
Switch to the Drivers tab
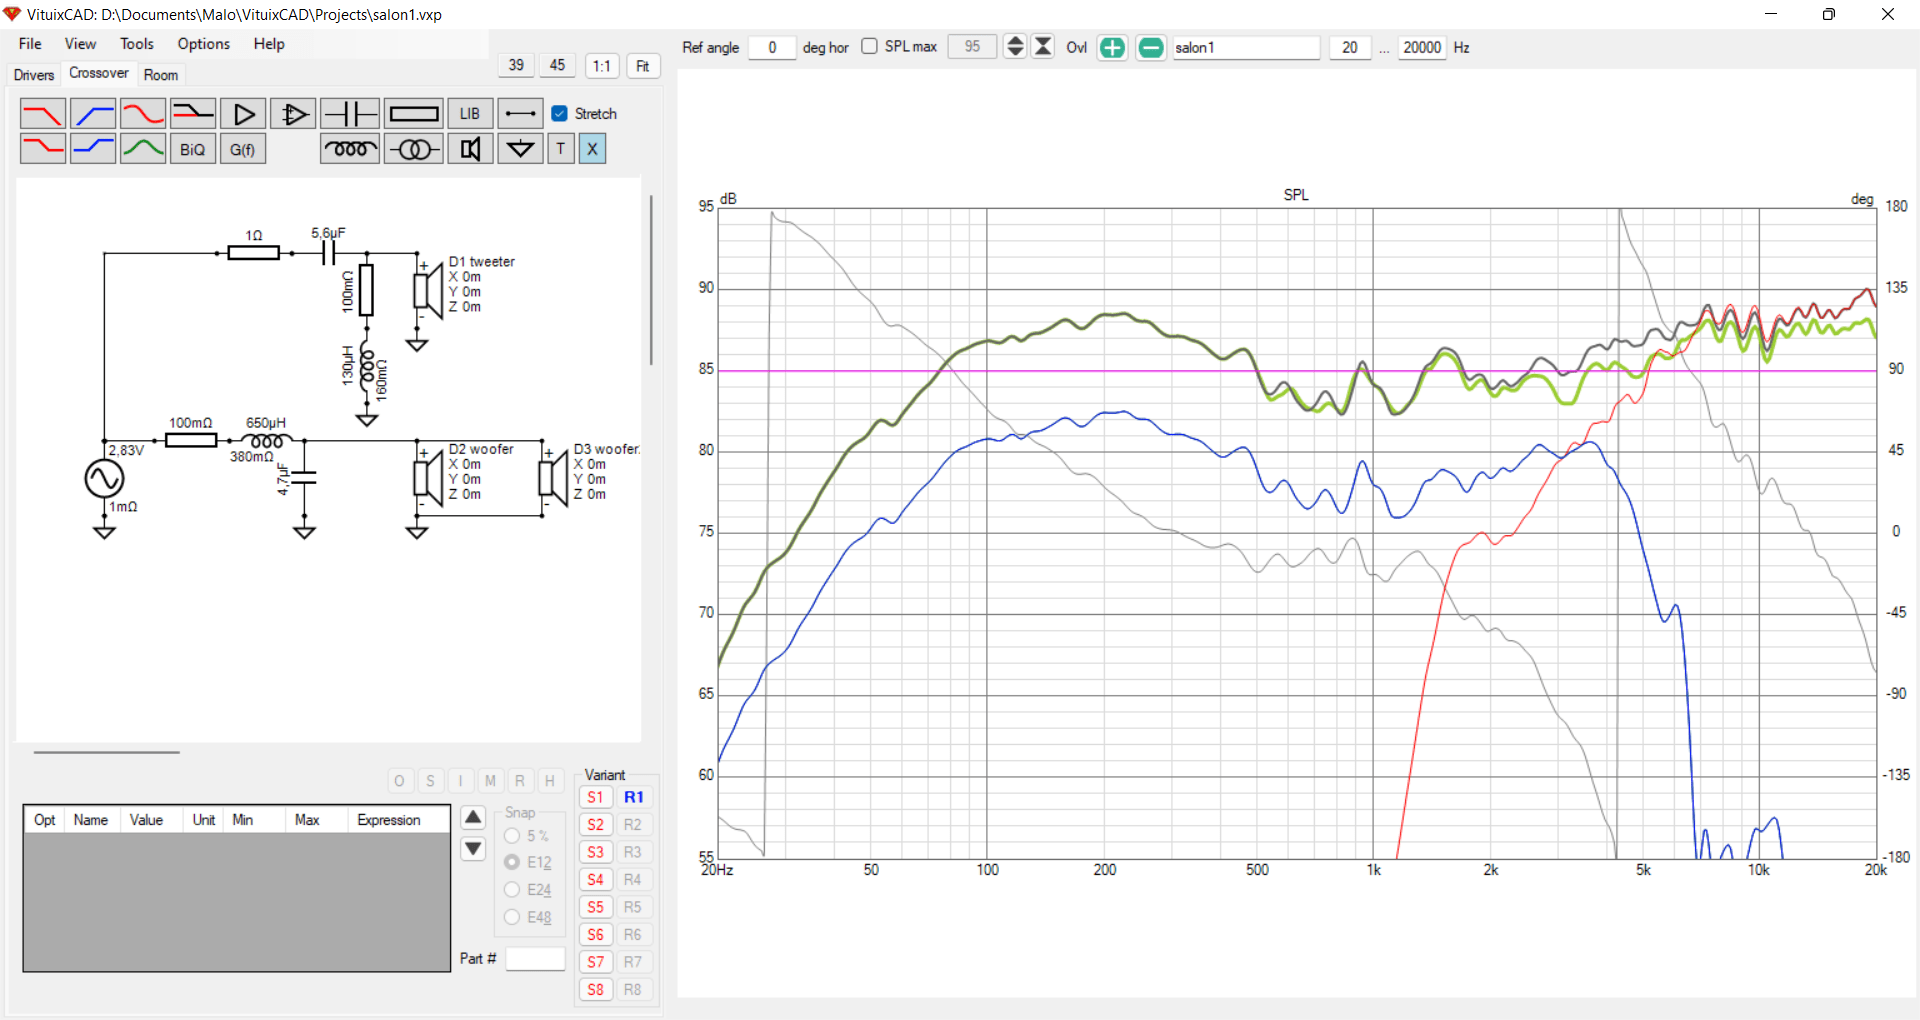click(x=34, y=75)
